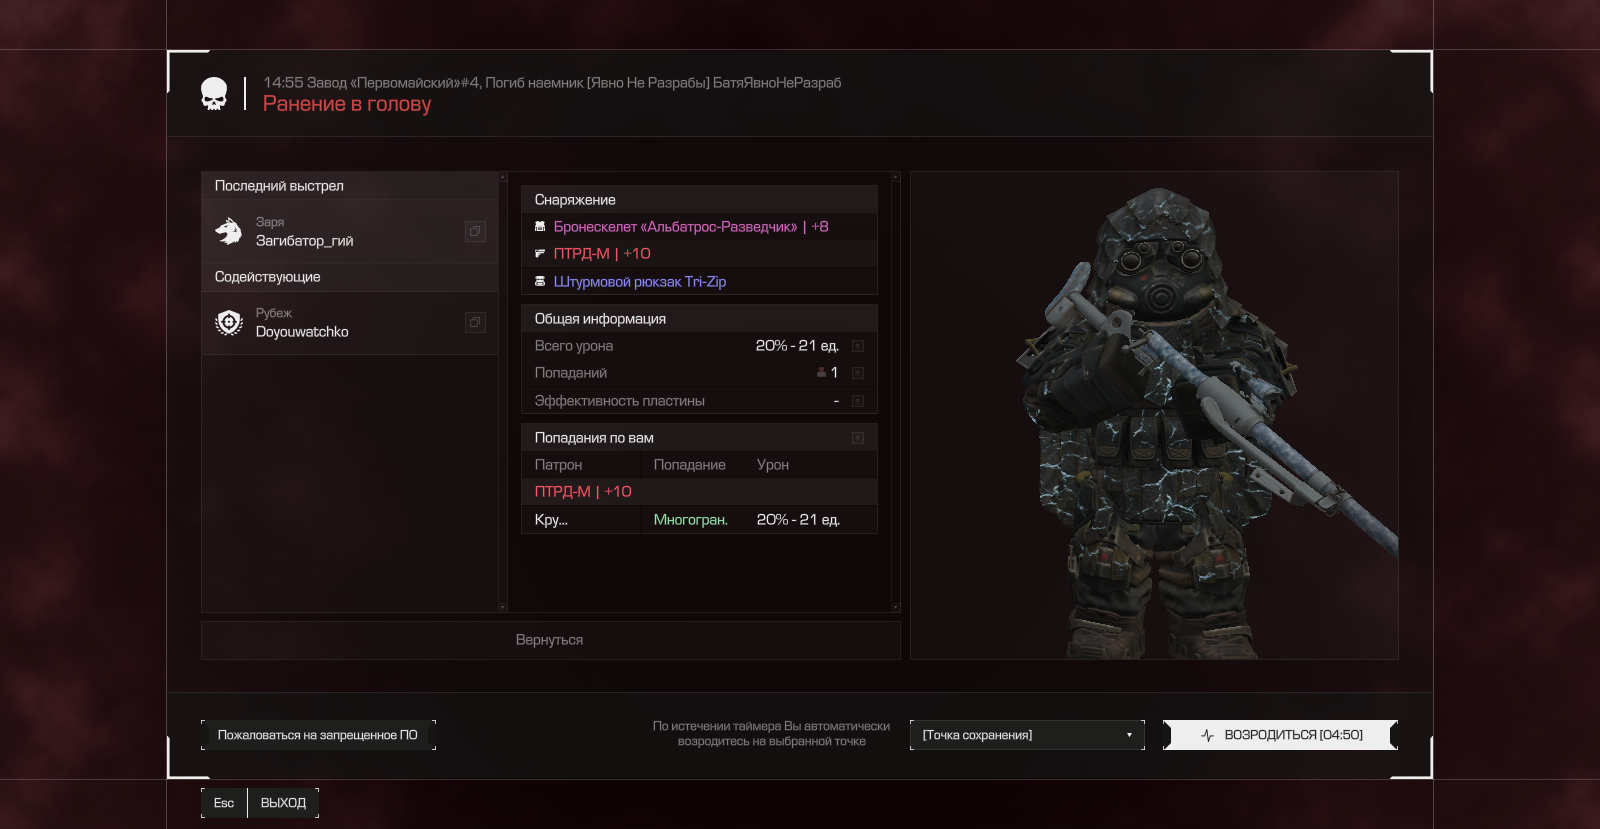
Task: Click the Ранение в голову death cause
Action: pyautogui.click(x=347, y=104)
